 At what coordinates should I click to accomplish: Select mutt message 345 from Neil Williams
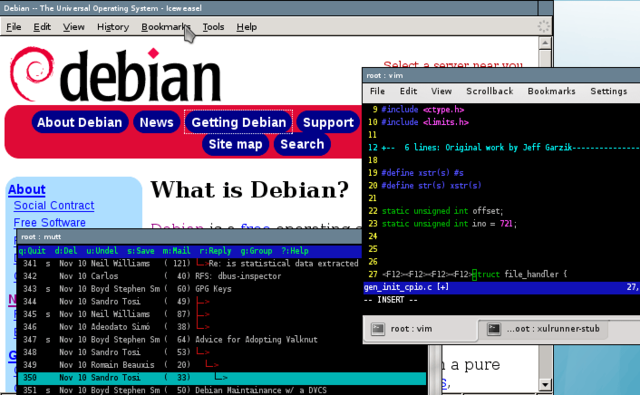[x=189, y=314]
